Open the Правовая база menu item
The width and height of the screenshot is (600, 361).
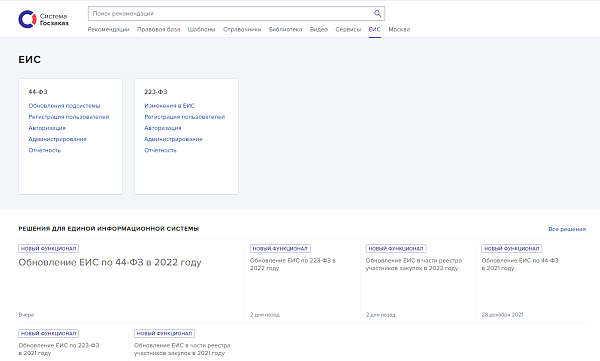pyautogui.click(x=158, y=29)
